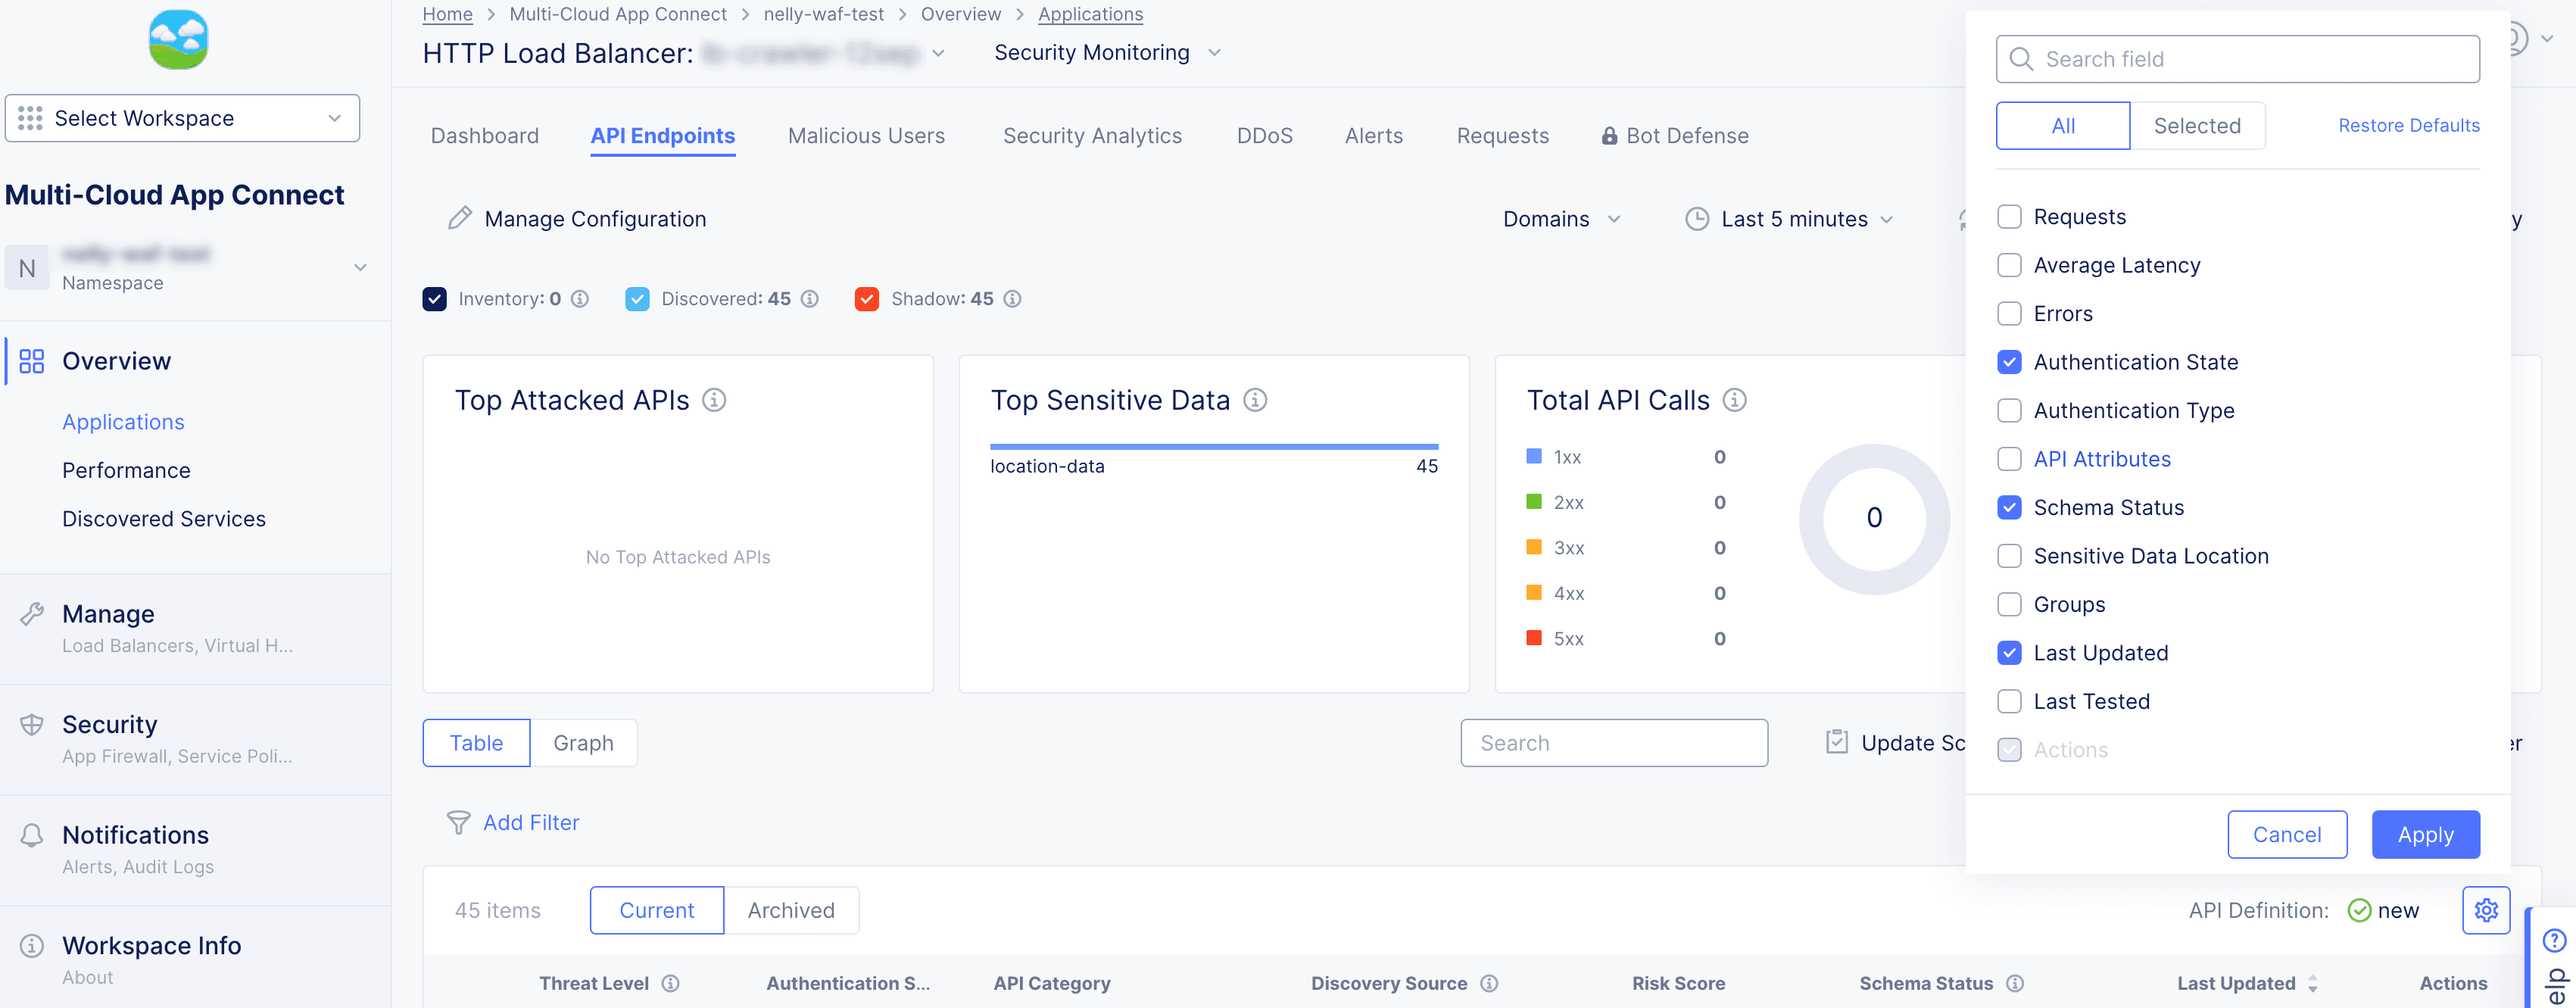The image size is (2576, 1008).
Task: Switch to the Malicious Users tab
Action: [866, 136]
